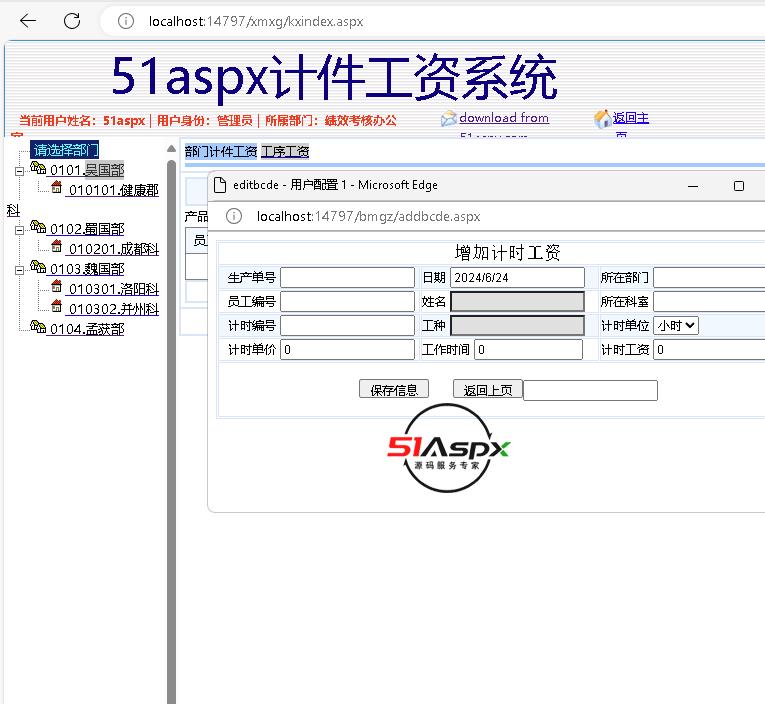Select 0101.吴国部 department link
The image size is (765, 704).
pos(87,170)
